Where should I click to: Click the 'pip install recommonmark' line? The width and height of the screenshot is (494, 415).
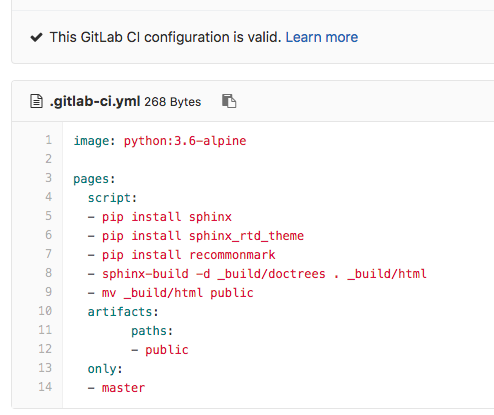pyautogui.click(x=181, y=255)
